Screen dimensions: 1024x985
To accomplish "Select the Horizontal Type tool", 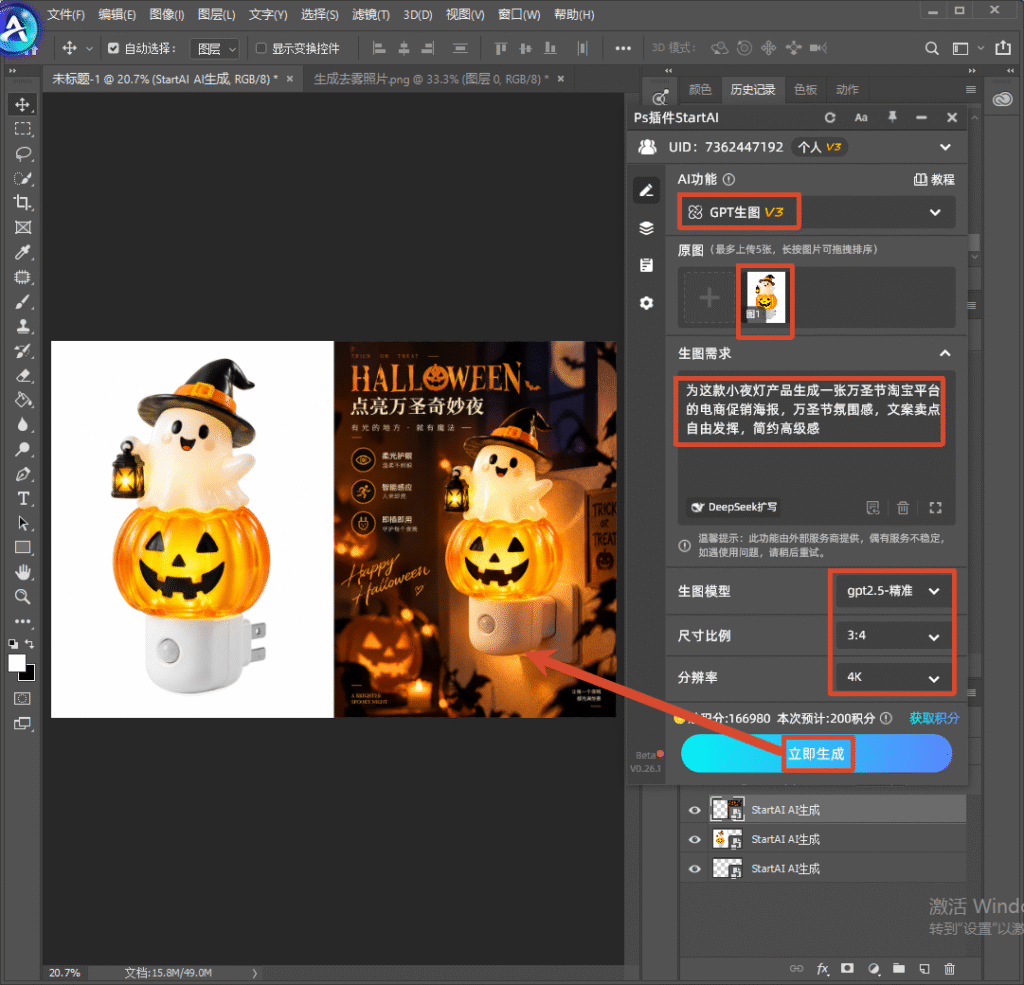I will [x=23, y=498].
